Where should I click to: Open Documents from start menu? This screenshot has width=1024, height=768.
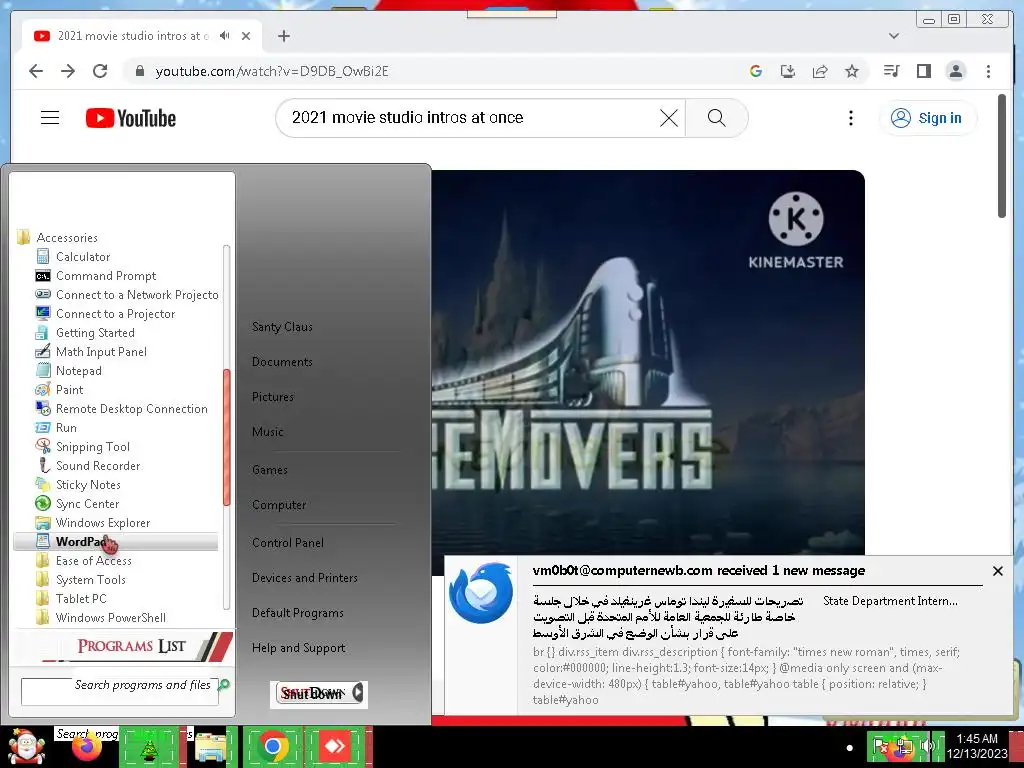tap(282, 362)
